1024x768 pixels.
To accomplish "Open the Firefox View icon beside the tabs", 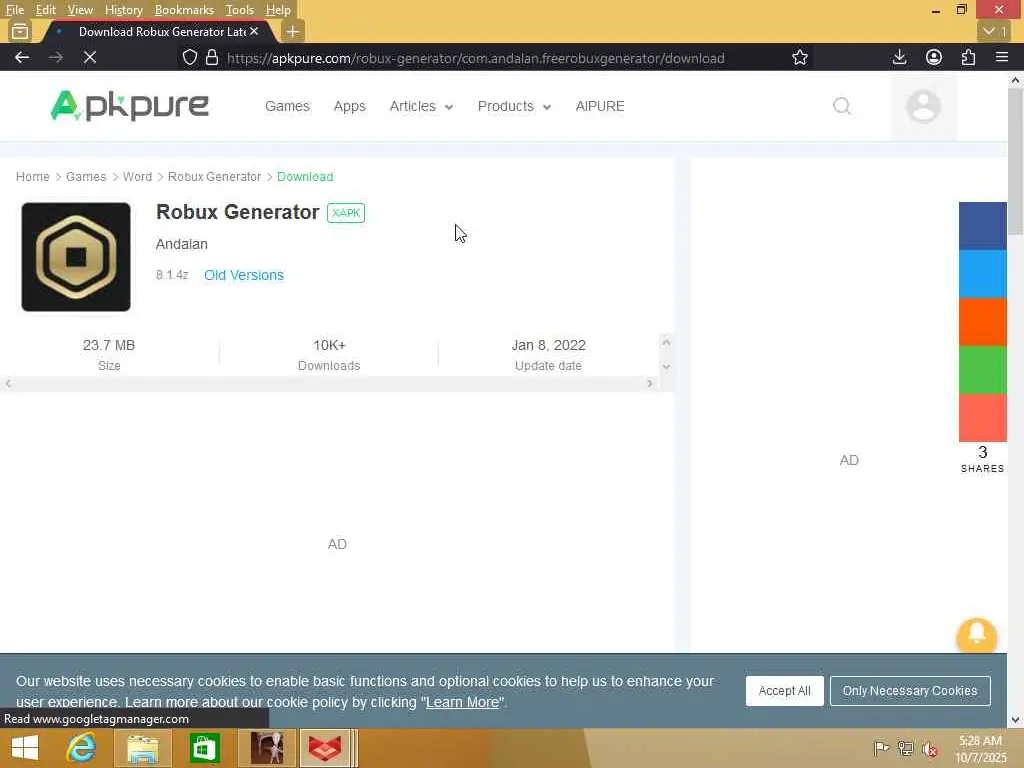I will click(20, 31).
